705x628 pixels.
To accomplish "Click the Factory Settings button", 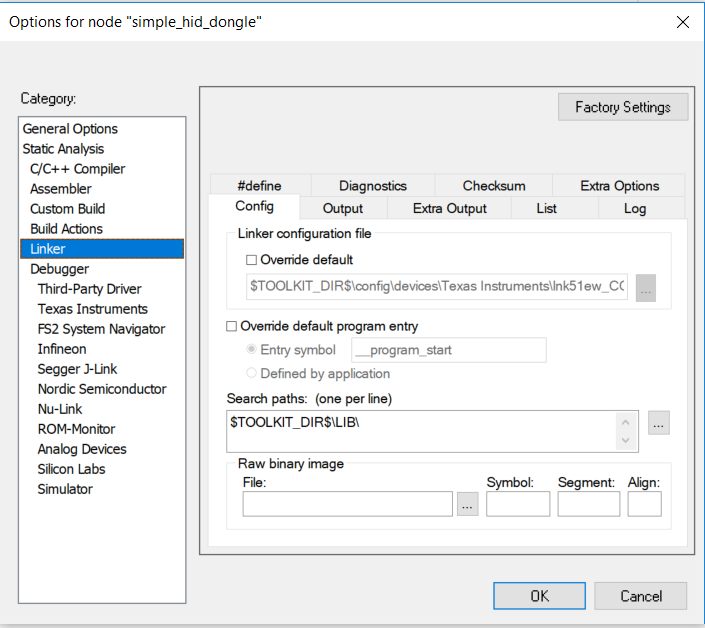I will click(623, 107).
